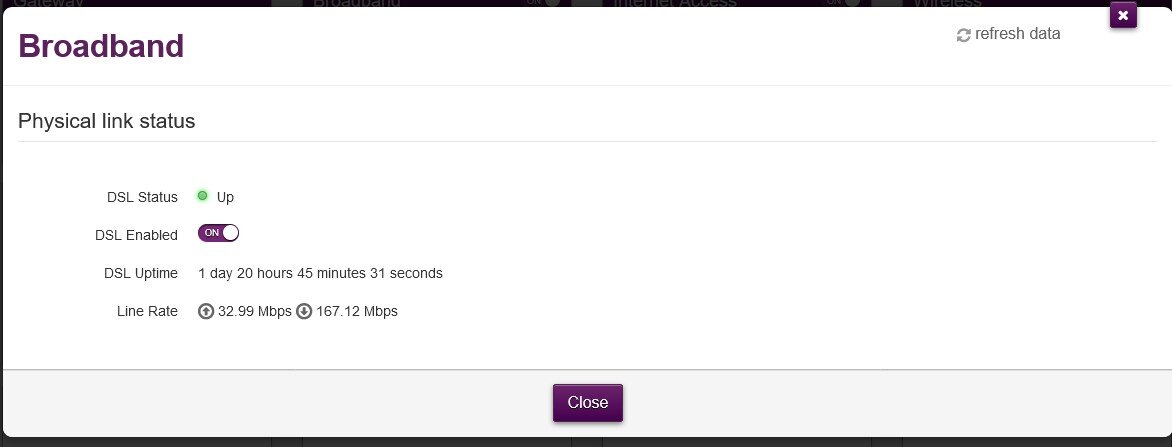Click the Line Rate field label
This screenshot has height=447, width=1172.
[147, 311]
